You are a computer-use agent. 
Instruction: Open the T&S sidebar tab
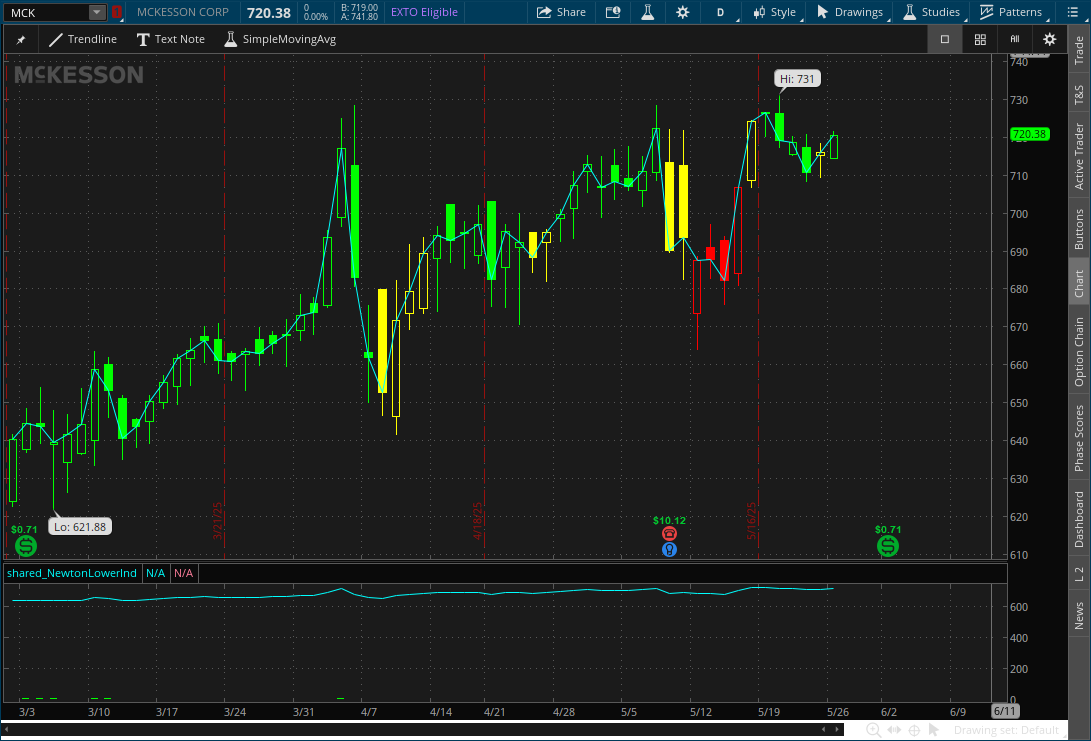pyautogui.click(x=1079, y=95)
